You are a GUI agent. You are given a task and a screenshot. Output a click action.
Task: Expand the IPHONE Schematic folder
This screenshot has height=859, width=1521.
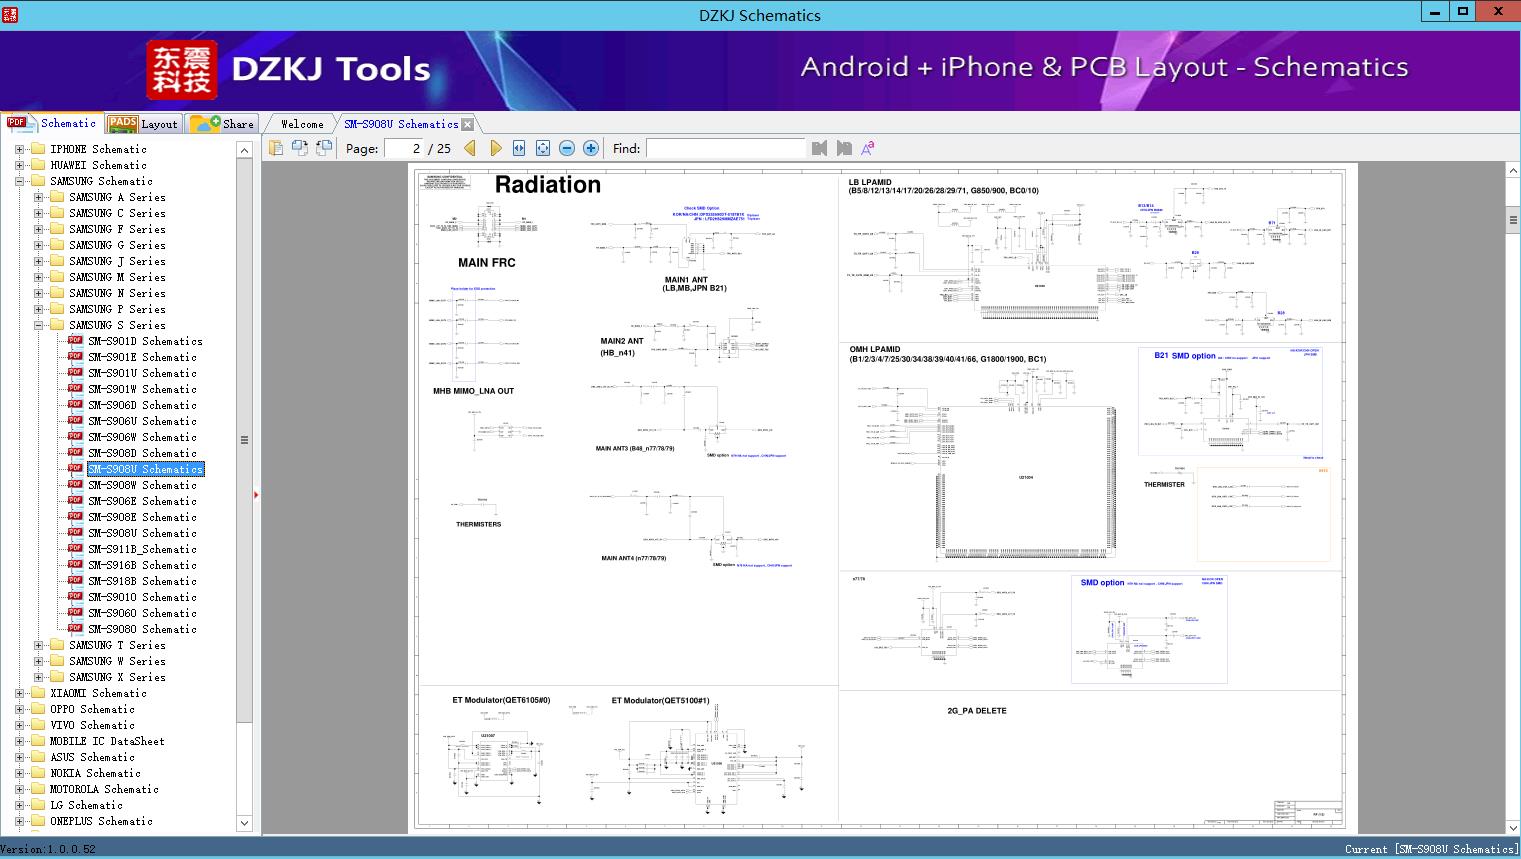[19, 149]
